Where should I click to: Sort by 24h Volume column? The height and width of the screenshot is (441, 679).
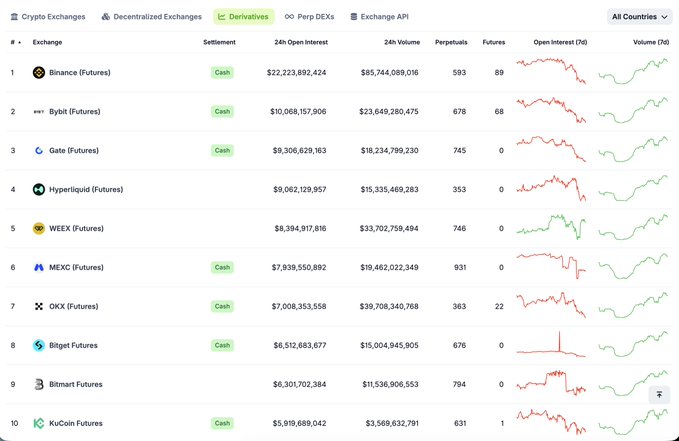point(402,42)
